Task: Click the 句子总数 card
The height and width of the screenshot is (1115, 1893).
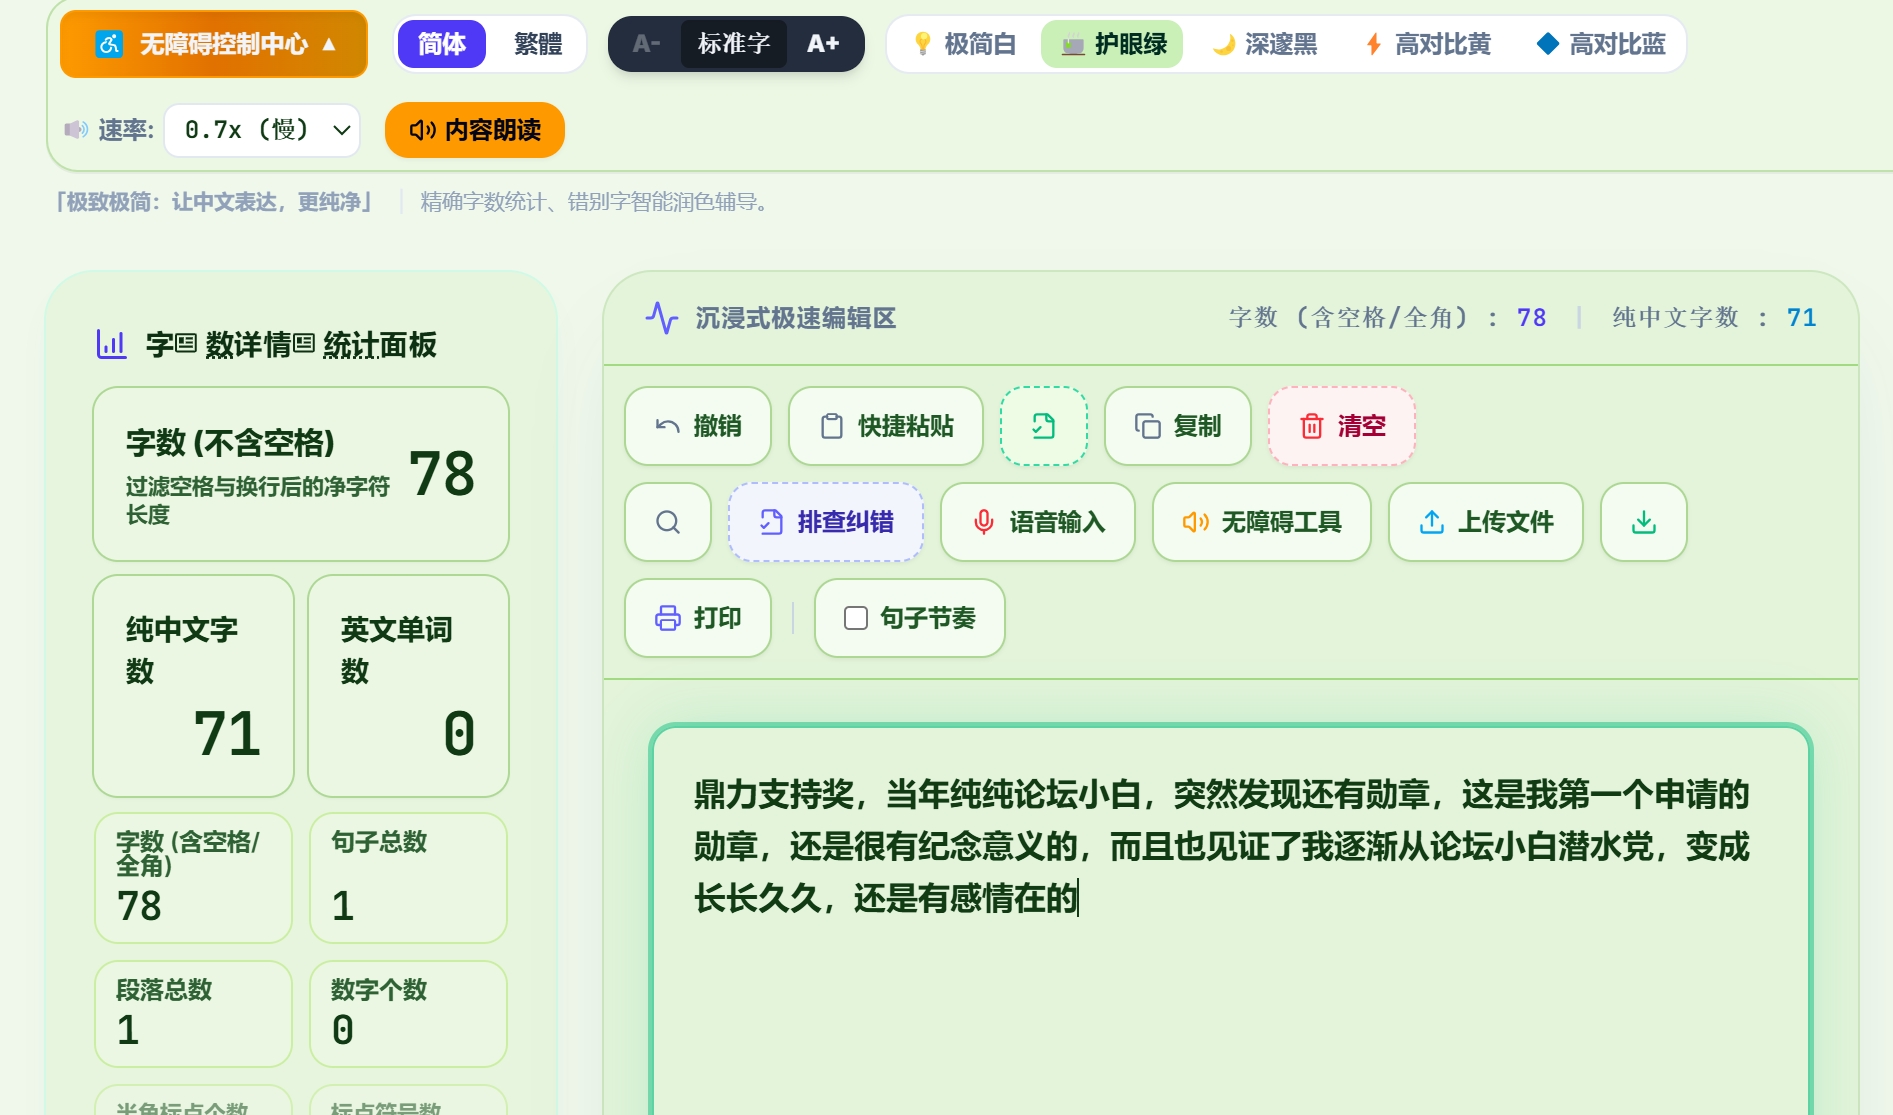Action: (408, 878)
